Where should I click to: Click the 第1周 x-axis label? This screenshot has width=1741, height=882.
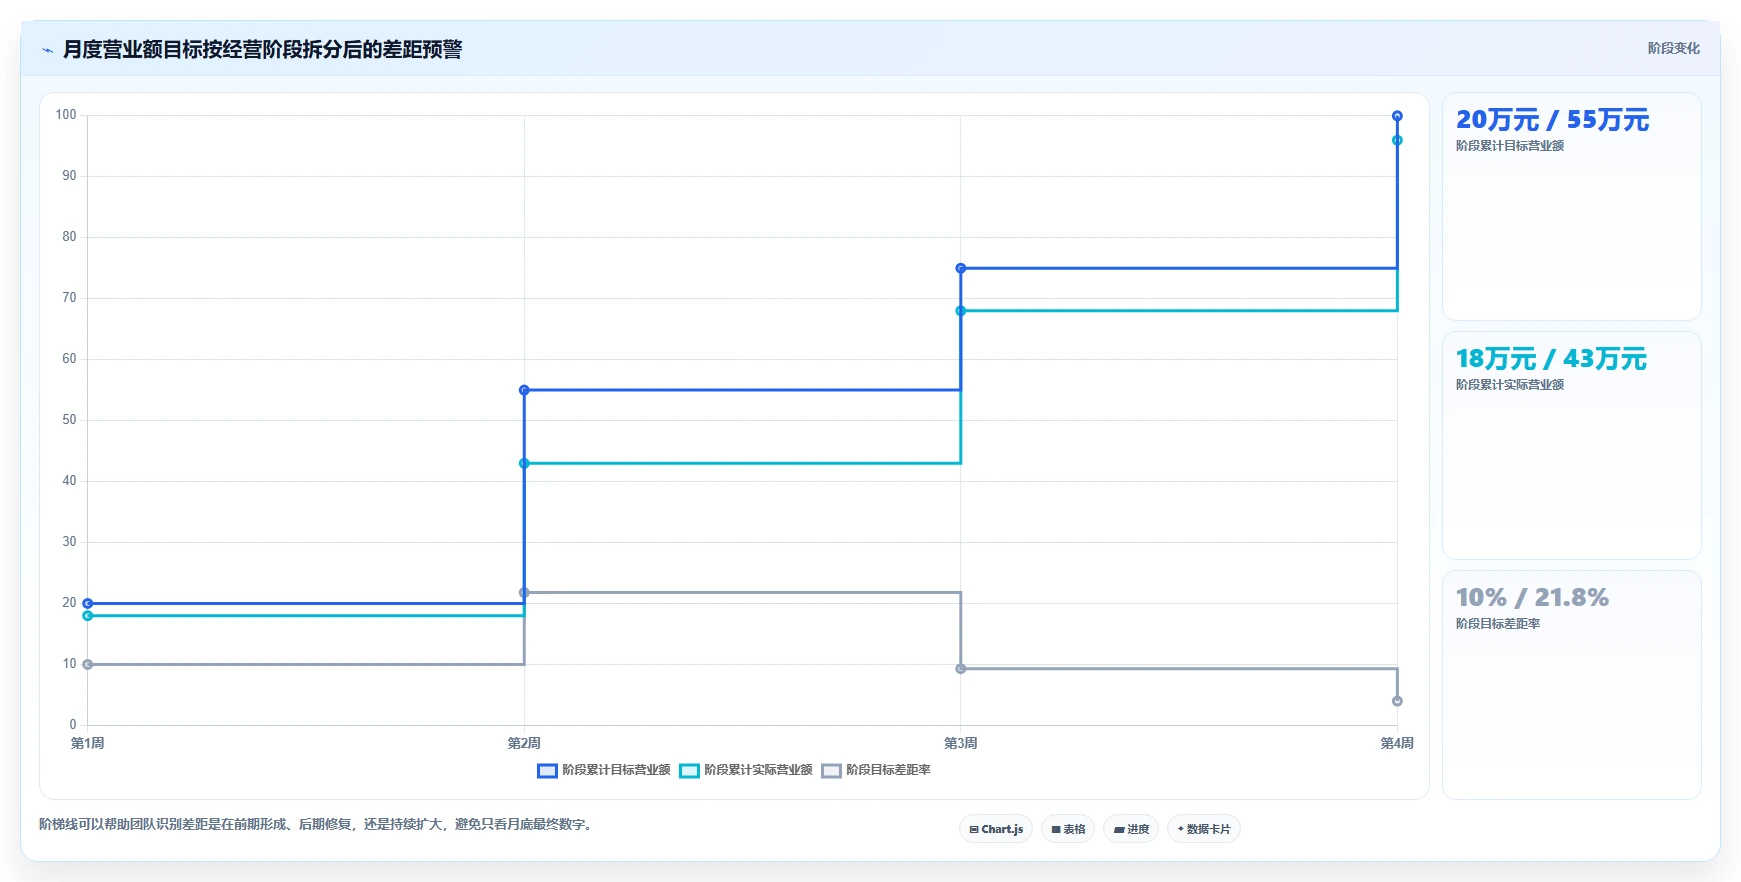pyautogui.click(x=88, y=743)
